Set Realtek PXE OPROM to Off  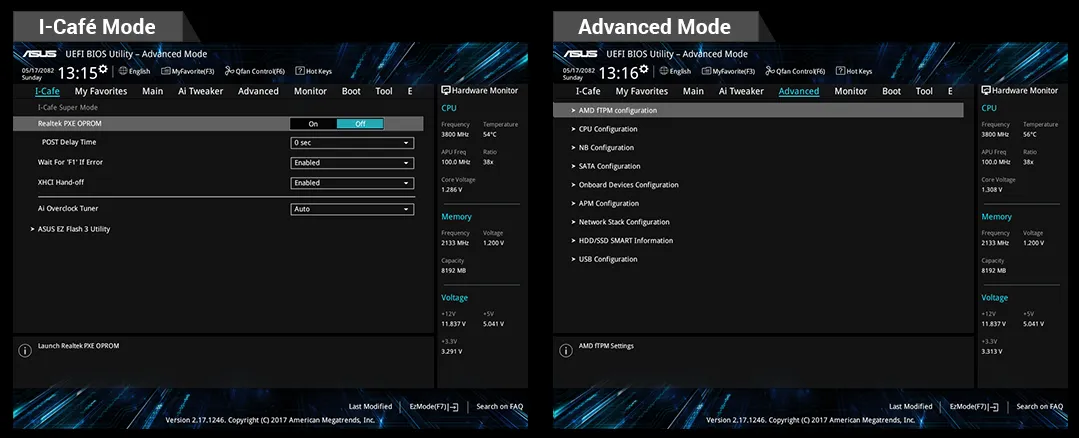360,124
